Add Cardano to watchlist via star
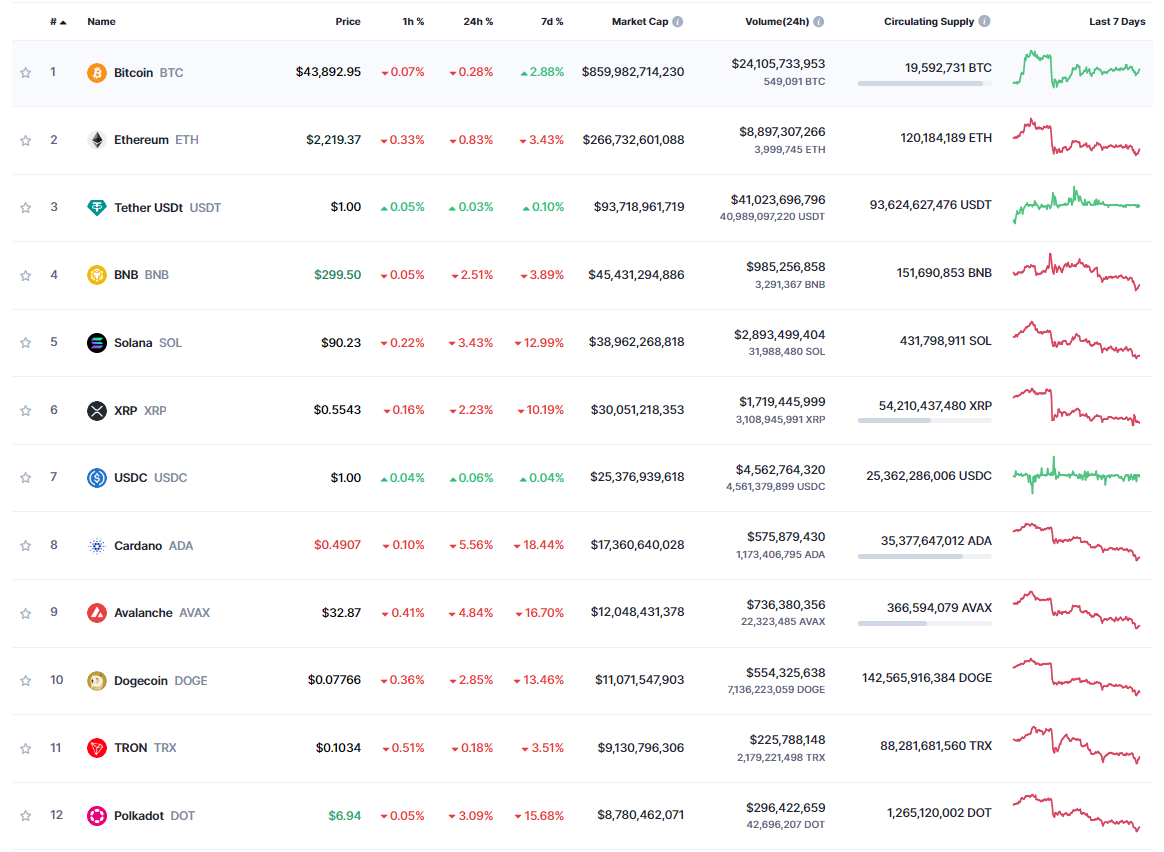1164x852 pixels. 26,546
